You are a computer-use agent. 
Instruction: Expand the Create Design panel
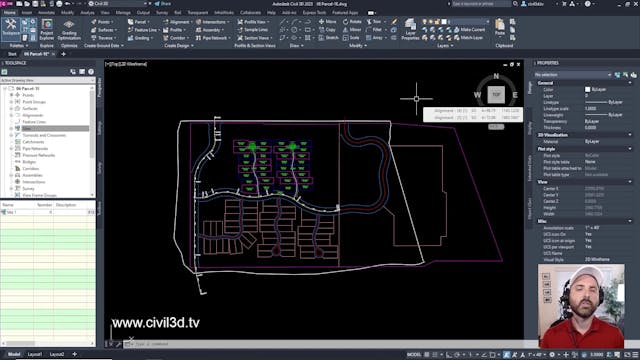click(179, 46)
